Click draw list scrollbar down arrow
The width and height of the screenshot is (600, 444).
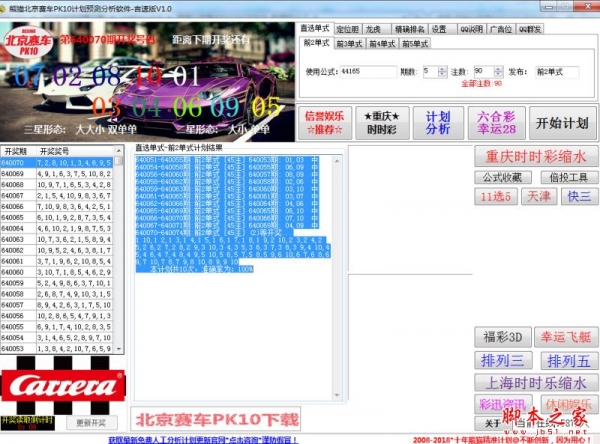(x=119, y=349)
